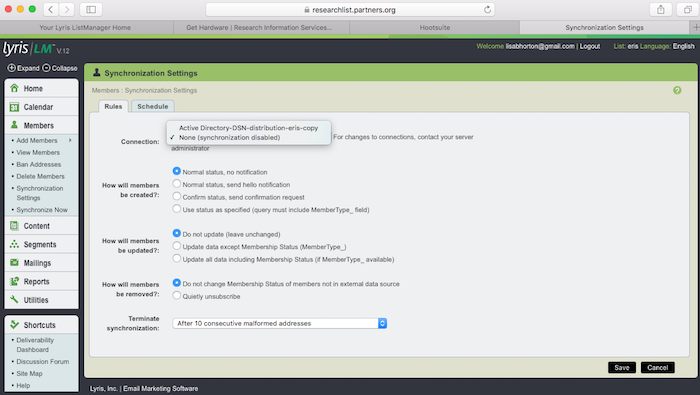Click the green help question mark icon
Viewport: 700px width, 395px height.
[x=677, y=90]
